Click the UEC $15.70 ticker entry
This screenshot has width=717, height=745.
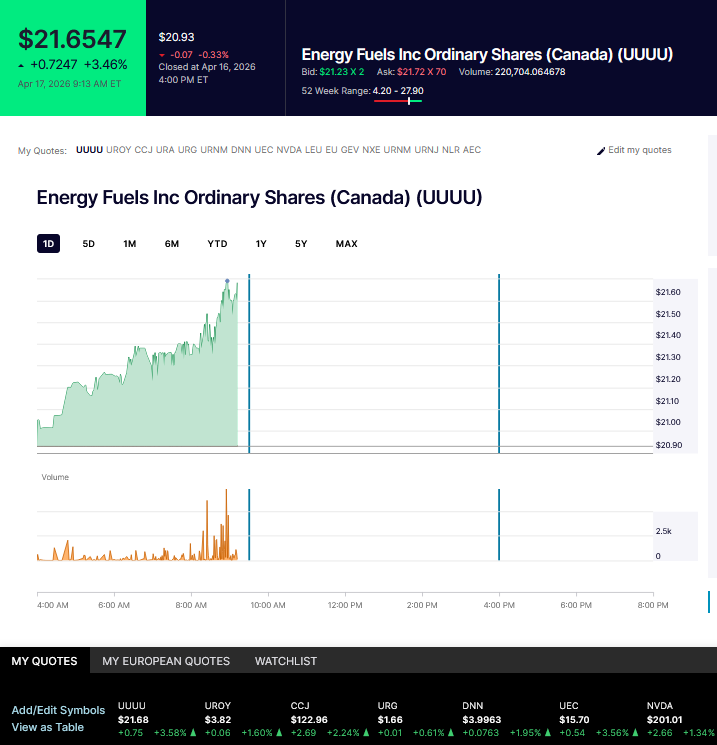[x=599, y=719]
